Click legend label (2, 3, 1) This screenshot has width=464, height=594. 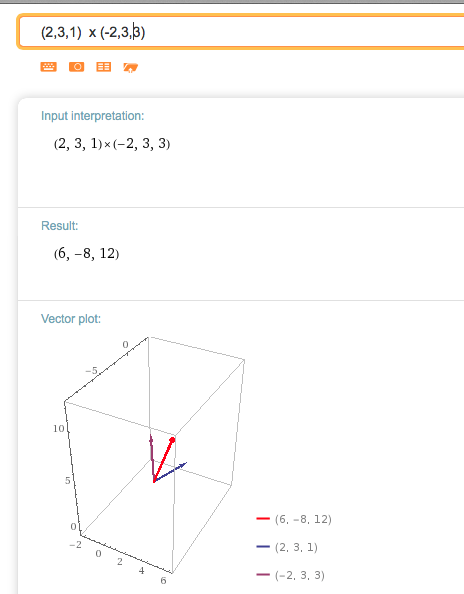click(x=296, y=547)
